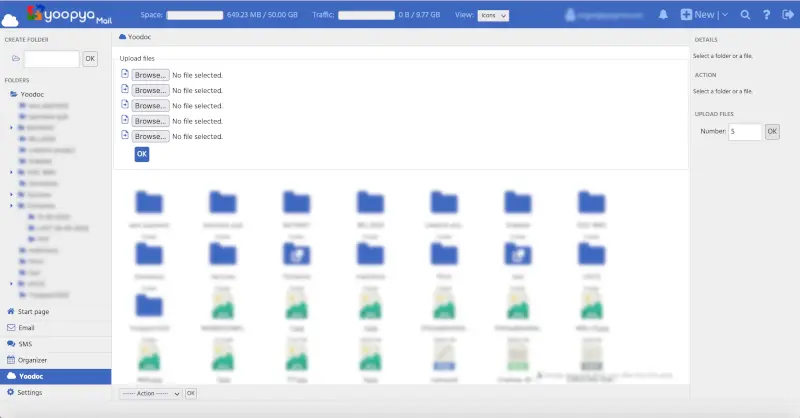Click the Yoodoc cloud breadcrumb icon

coord(122,36)
